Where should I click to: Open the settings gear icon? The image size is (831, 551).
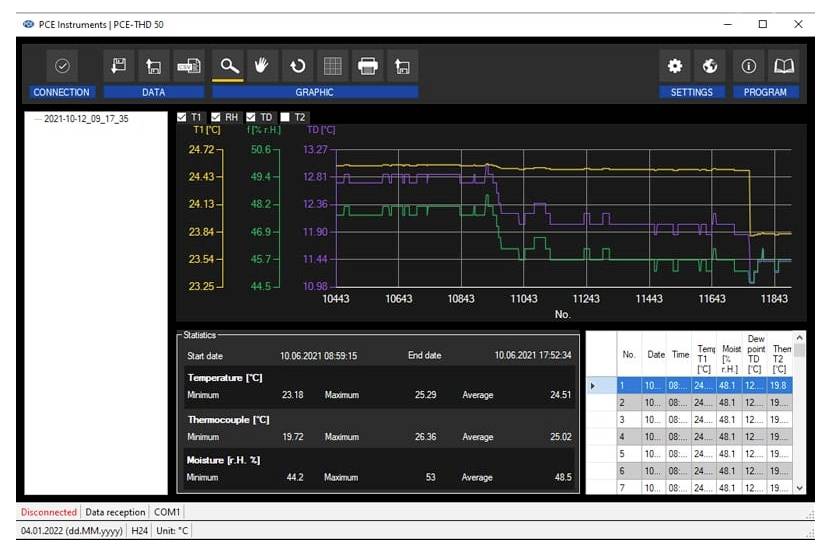pyautogui.click(x=675, y=66)
